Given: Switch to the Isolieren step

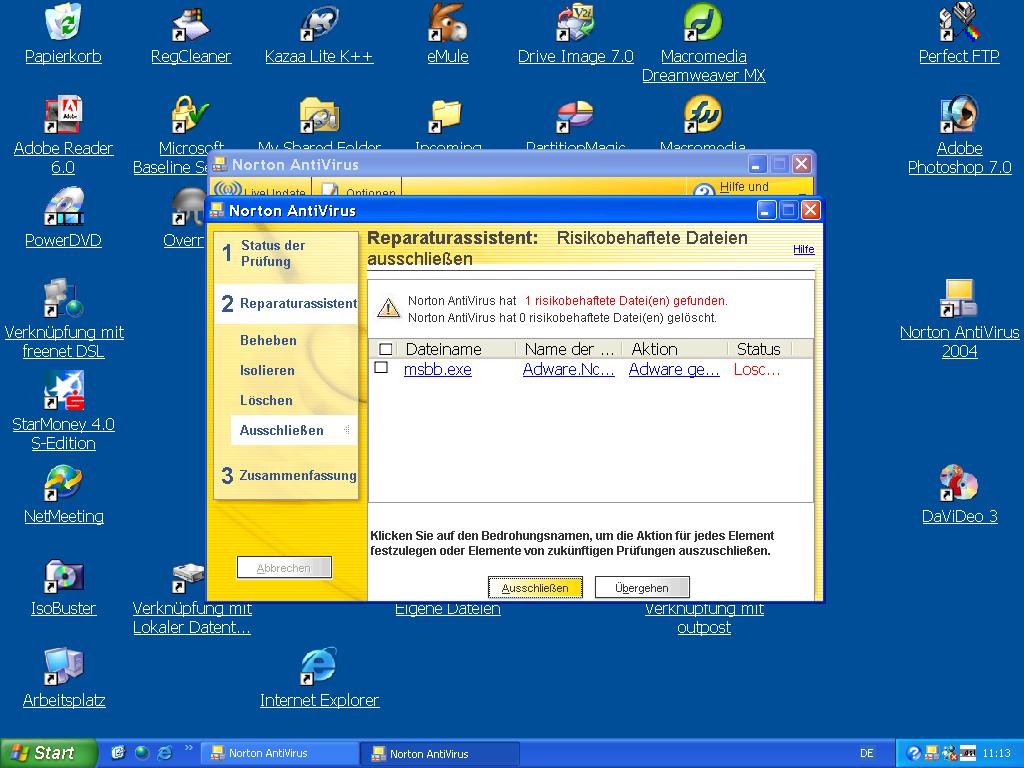Looking at the screenshot, I should [x=267, y=370].
